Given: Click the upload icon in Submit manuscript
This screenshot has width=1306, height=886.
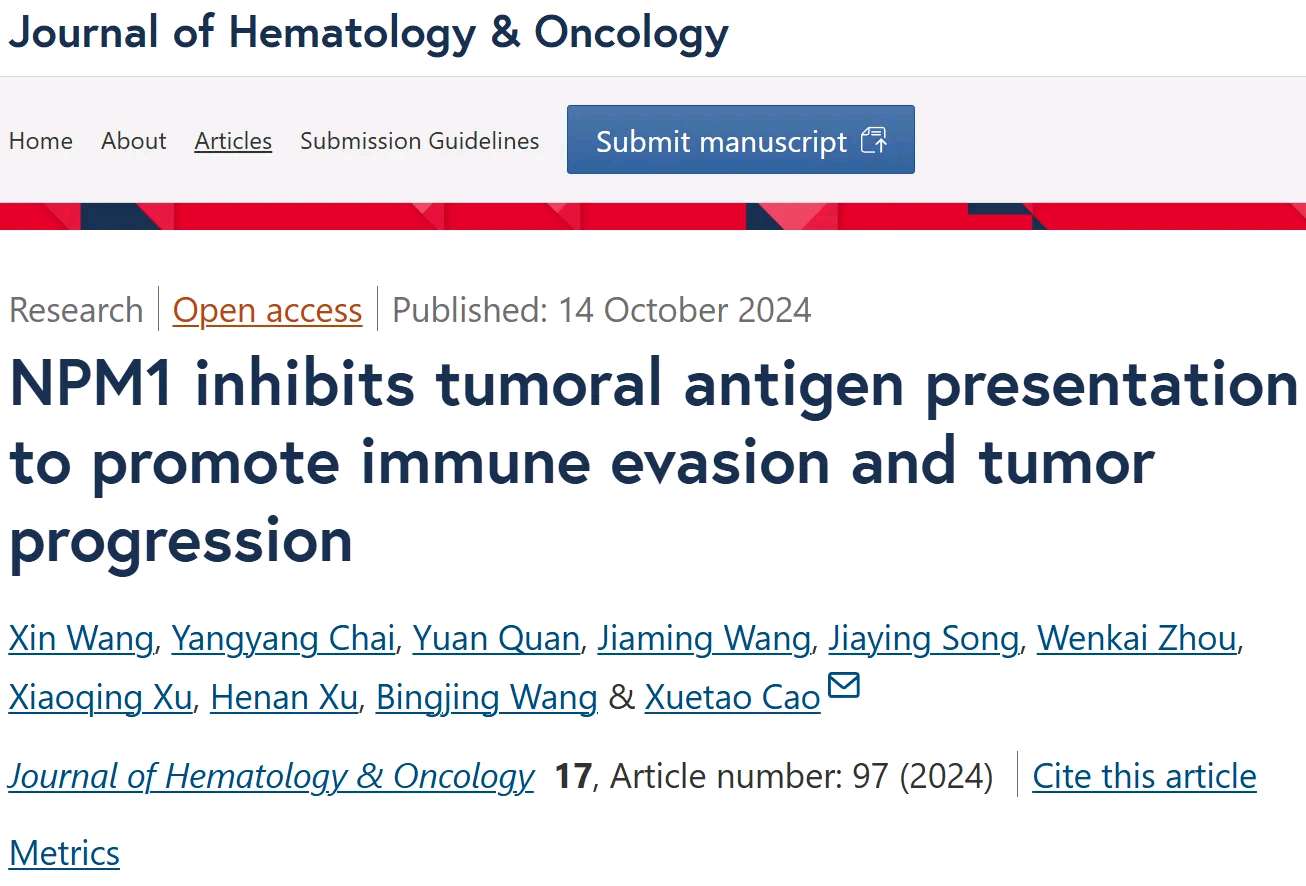Looking at the screenshot, I should [873, 141].
